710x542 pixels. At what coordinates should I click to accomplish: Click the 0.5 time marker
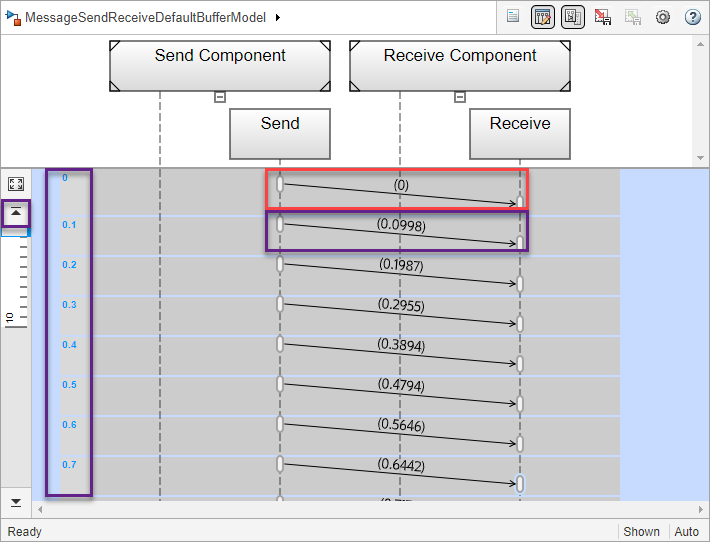[x=69, y=385]
